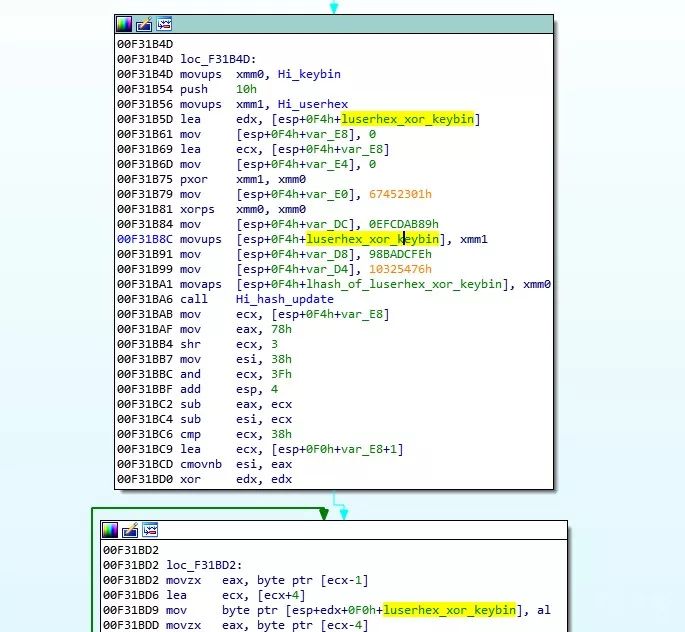
Task: Click xor edx, edx instruction
Action: (236, 479)
